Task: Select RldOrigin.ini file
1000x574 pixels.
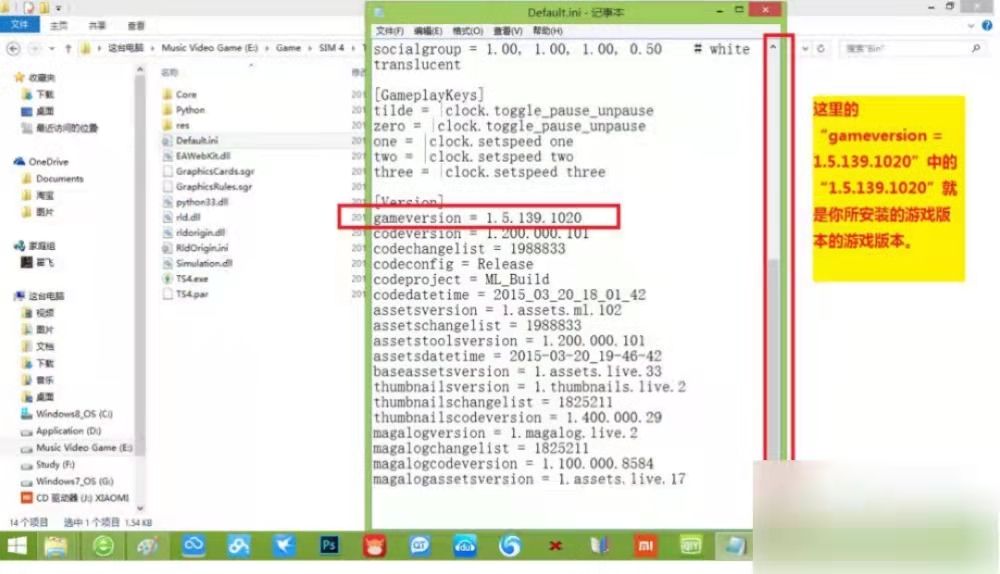Action: point(202,247)
